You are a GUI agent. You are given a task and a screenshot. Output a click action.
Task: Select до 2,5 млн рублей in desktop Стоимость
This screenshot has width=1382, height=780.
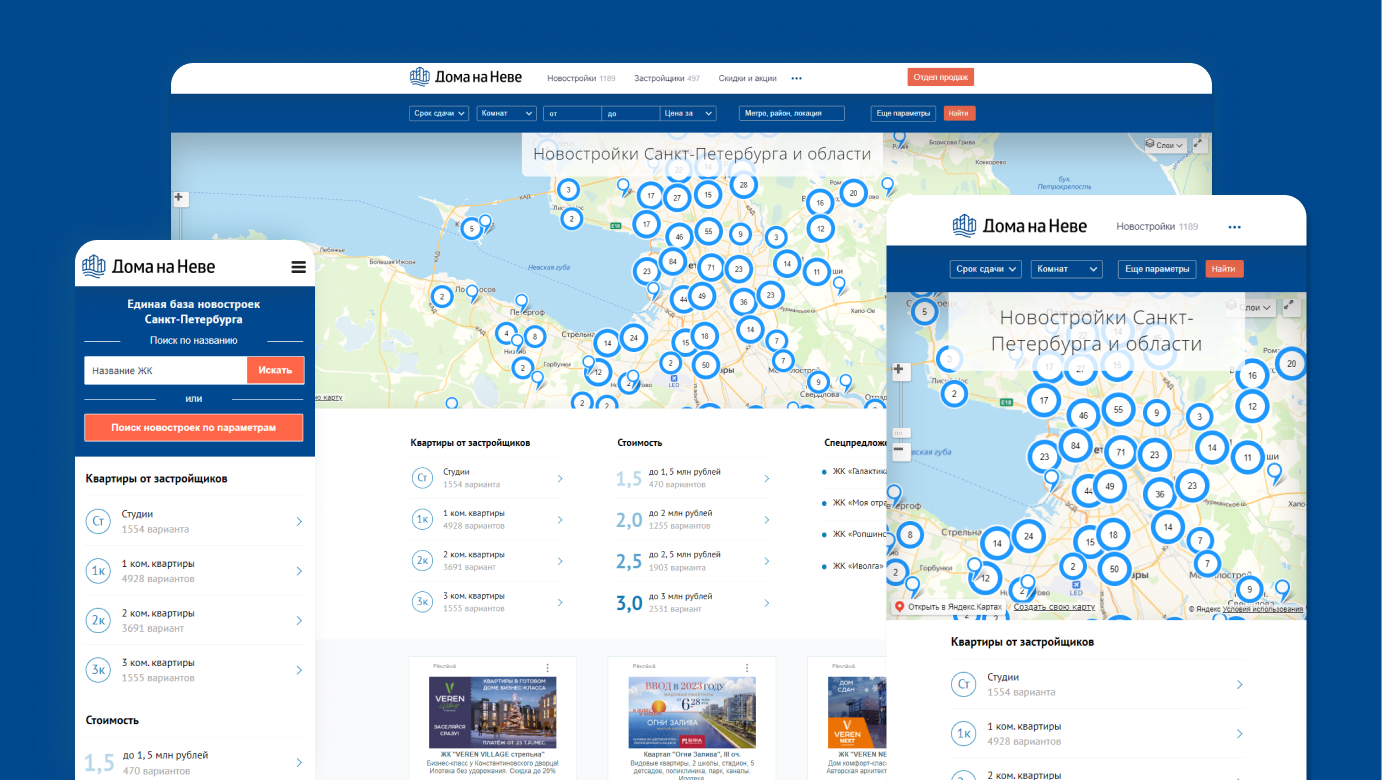coord(694,561)
